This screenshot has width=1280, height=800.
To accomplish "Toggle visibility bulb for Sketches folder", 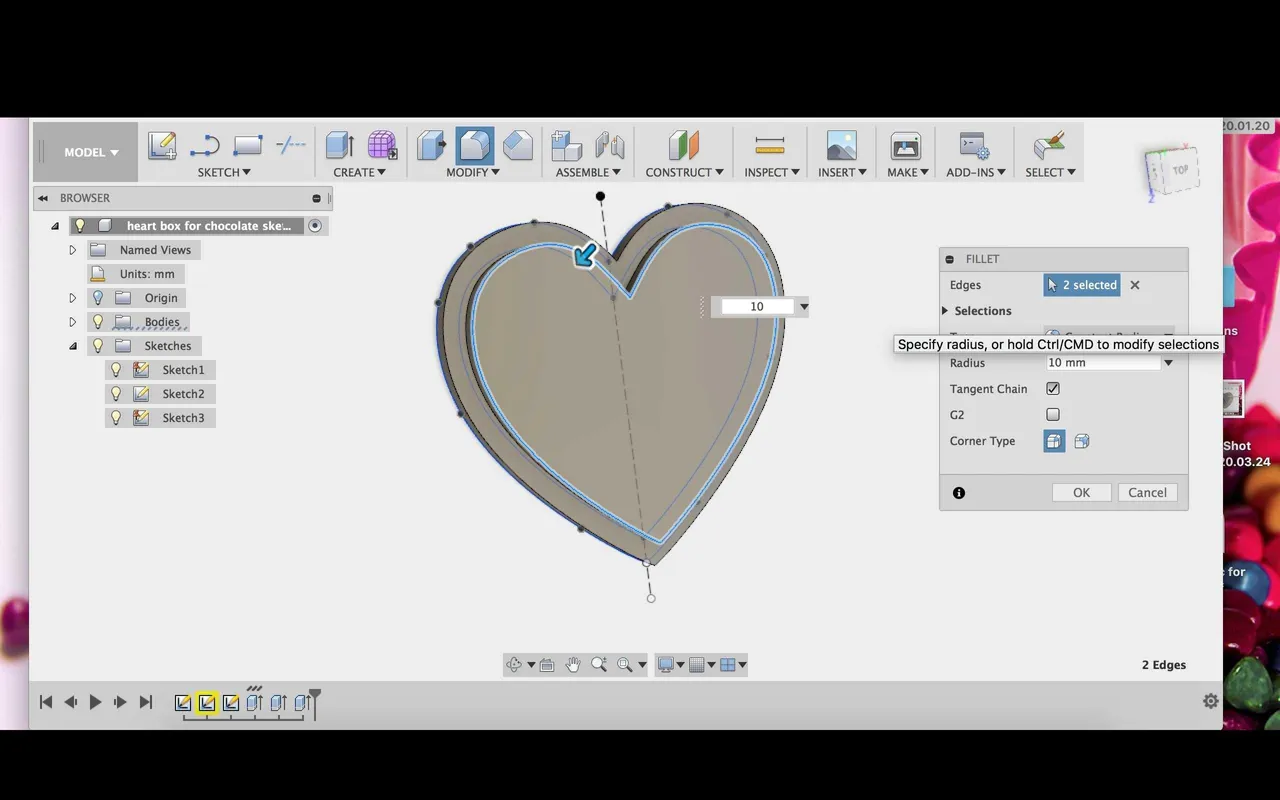I will [98, 346].
